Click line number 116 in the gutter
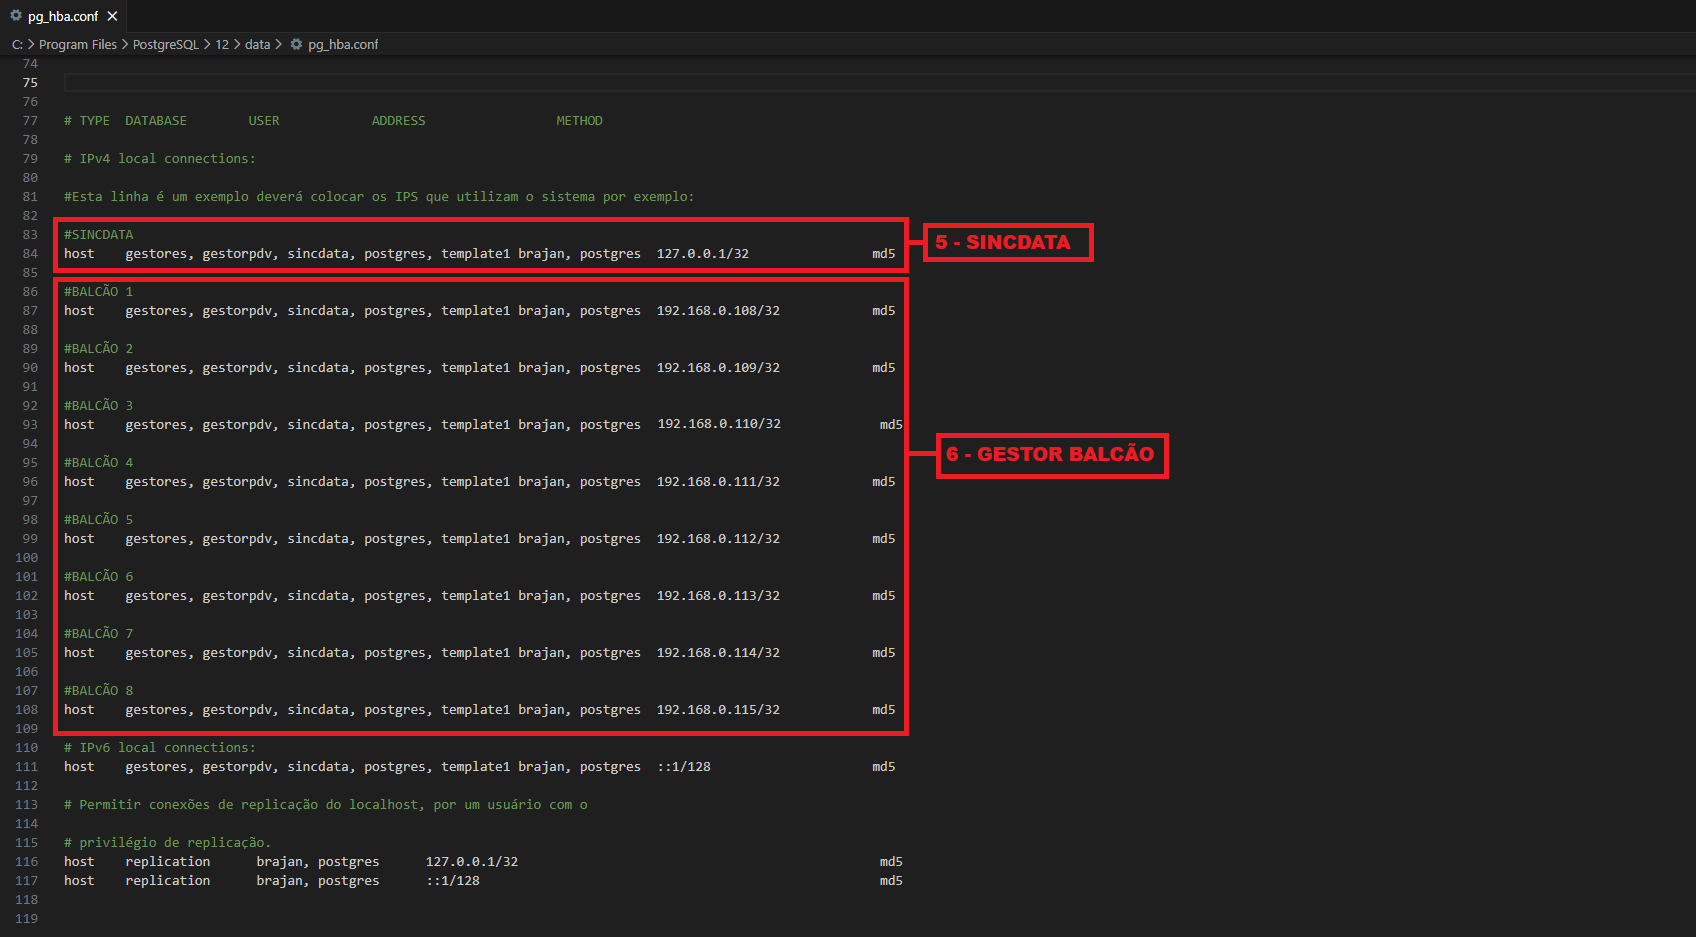 pyautogui.click(x=27, y=862)
